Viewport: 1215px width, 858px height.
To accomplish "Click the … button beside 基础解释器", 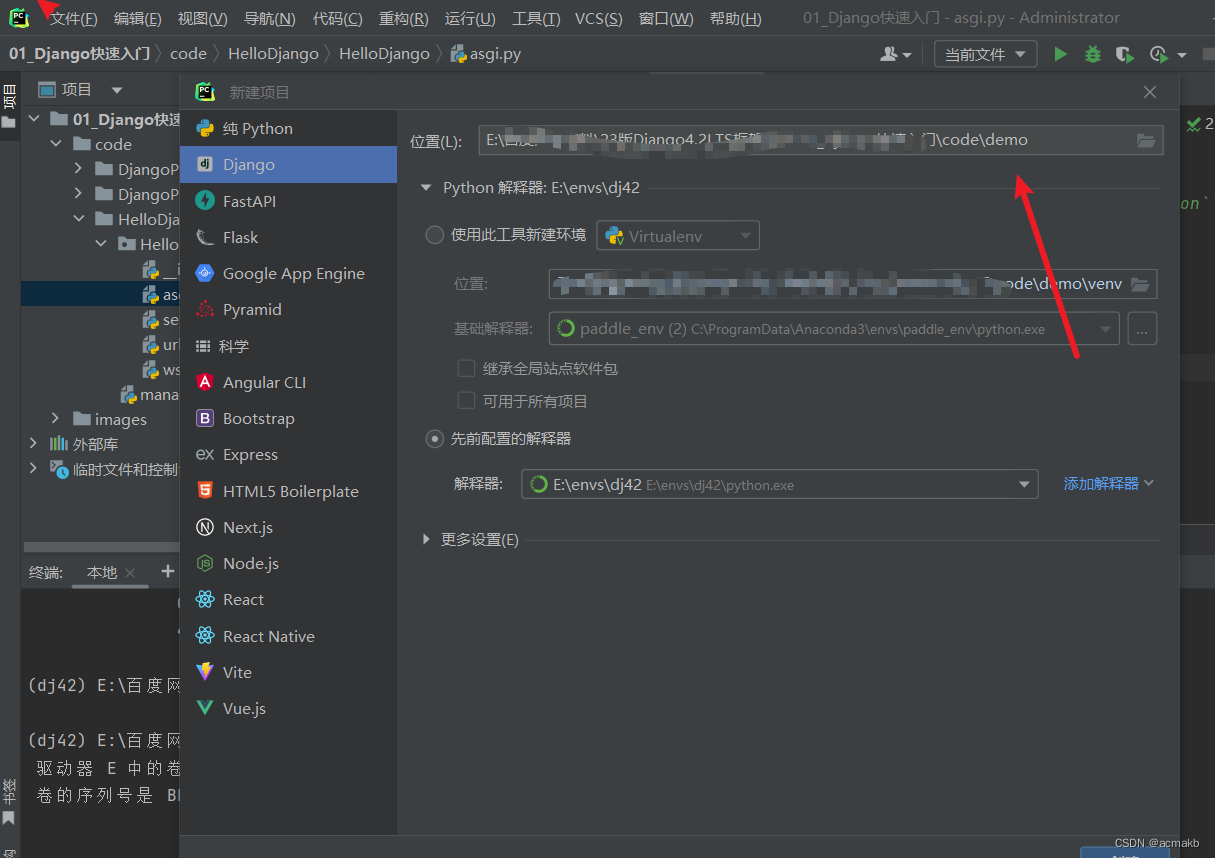I will [1142, 328].
